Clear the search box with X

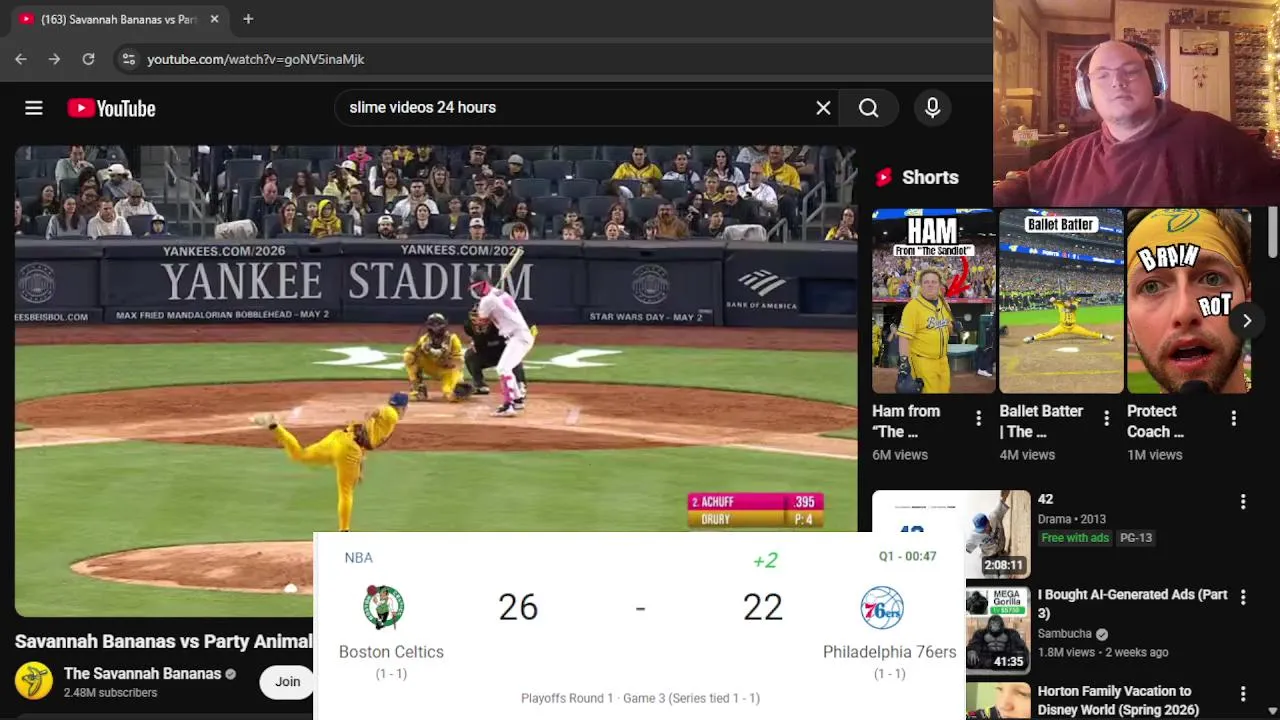(x=823, y=108)
